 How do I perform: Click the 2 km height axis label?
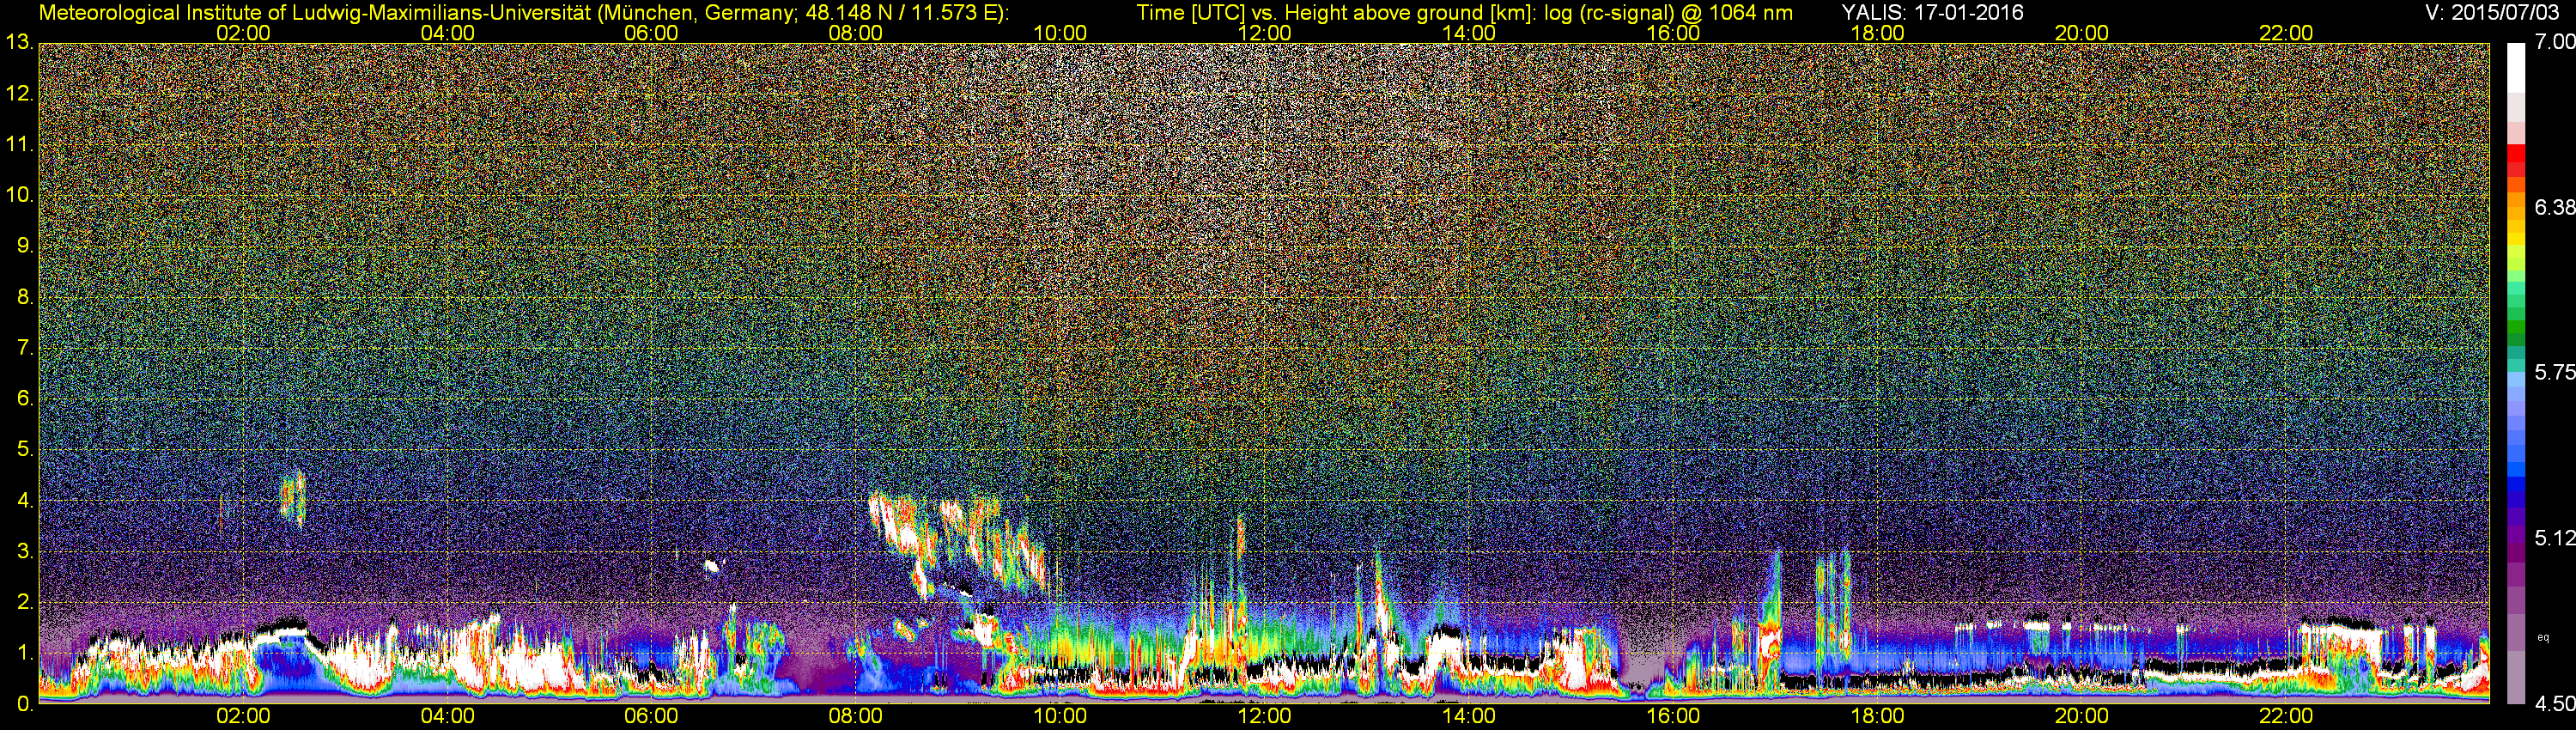click(x=25, y=602)
